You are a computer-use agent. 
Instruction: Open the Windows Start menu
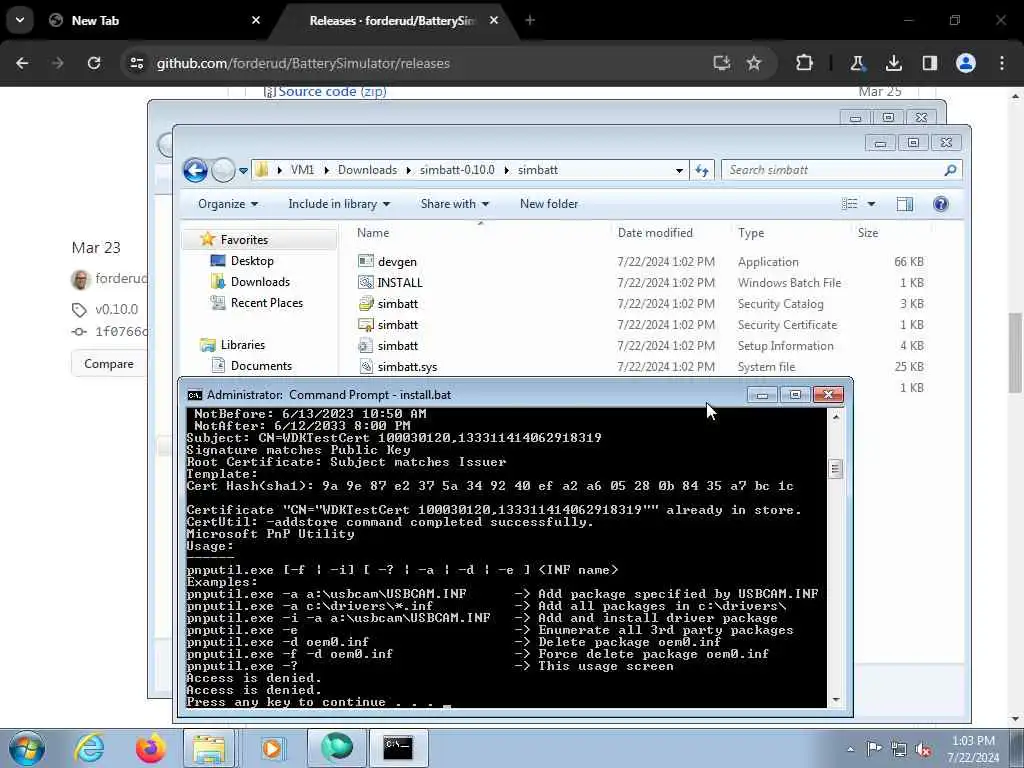(x=27, y=748)
